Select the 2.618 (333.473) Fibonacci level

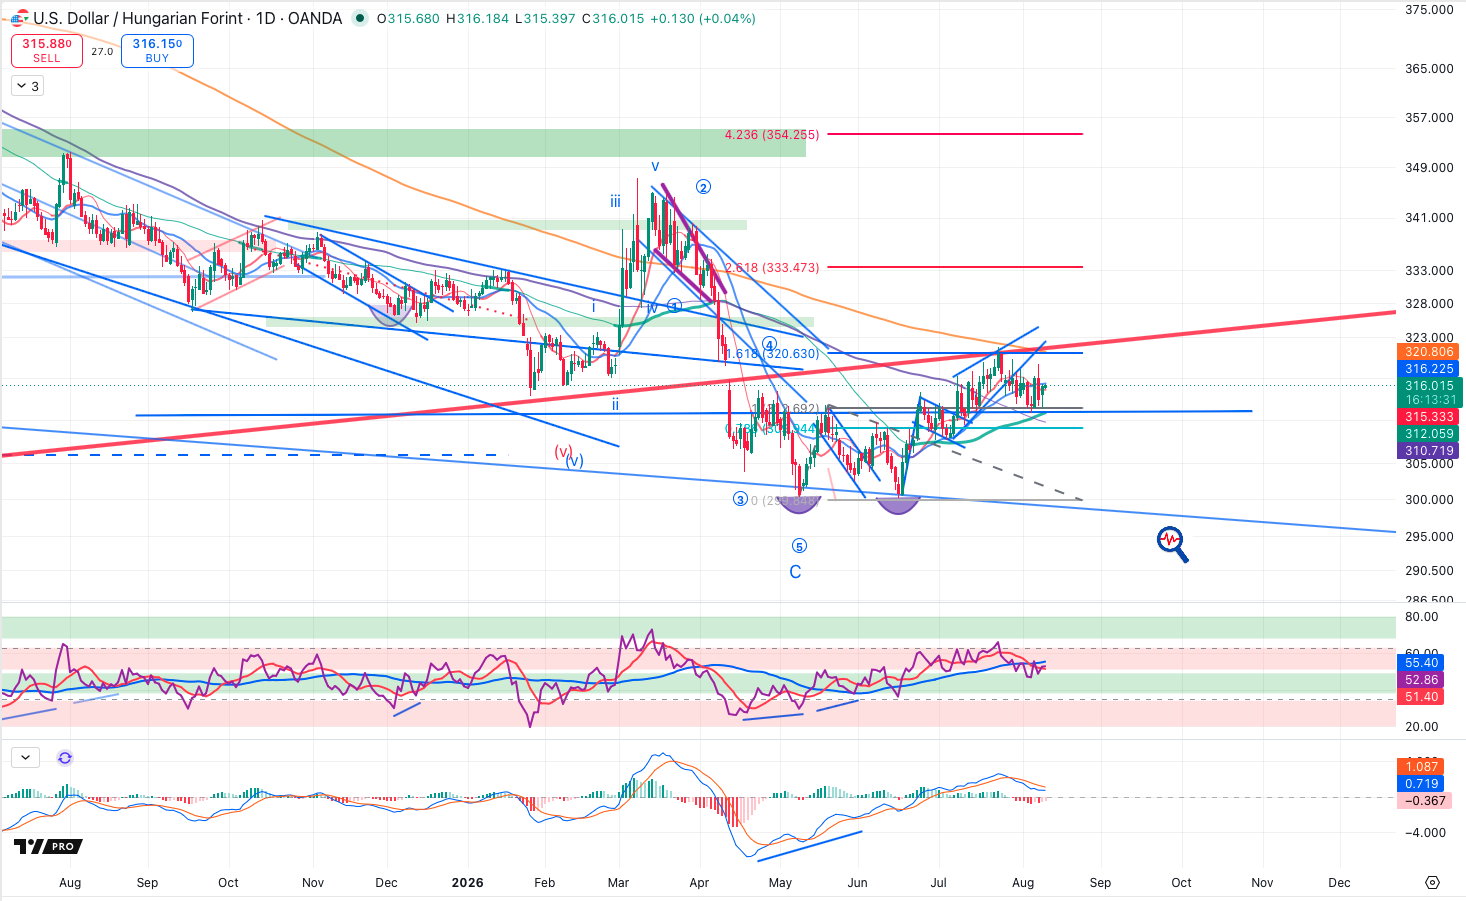click(772, 267)
